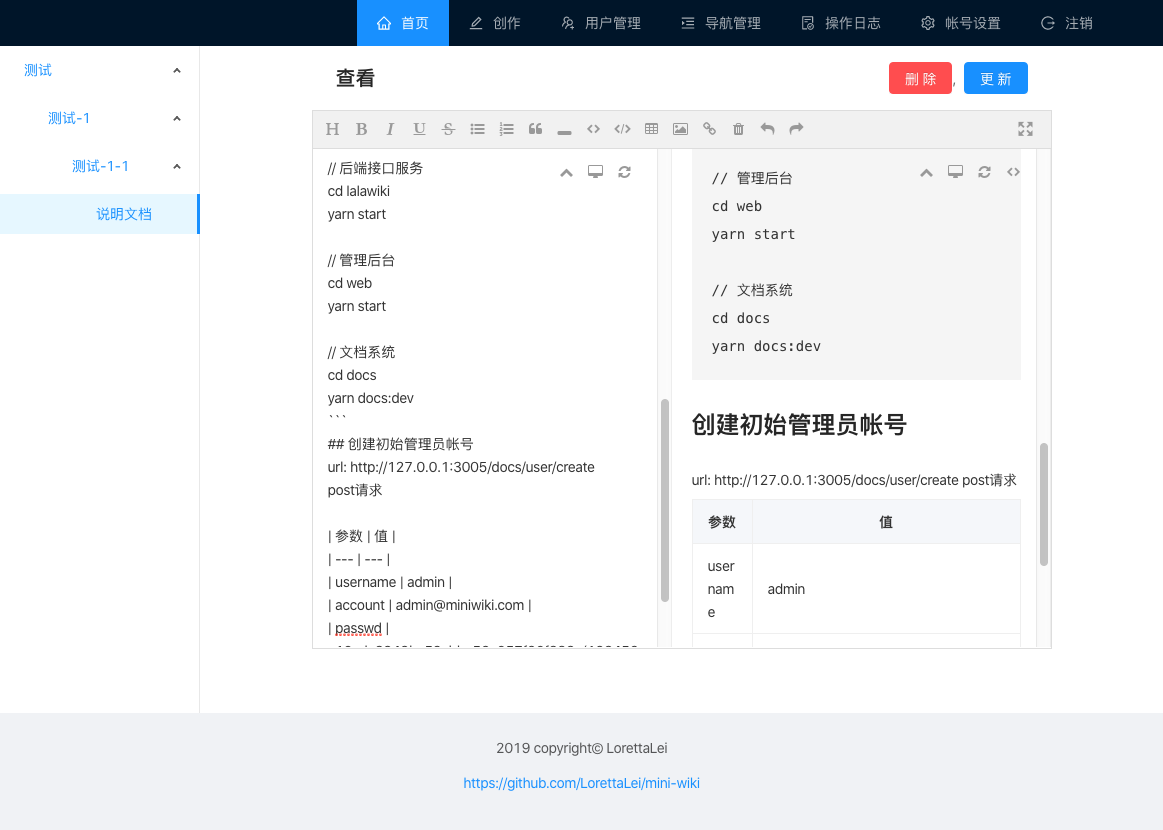
Task: Undo the last edit
Action: [767, 129]
